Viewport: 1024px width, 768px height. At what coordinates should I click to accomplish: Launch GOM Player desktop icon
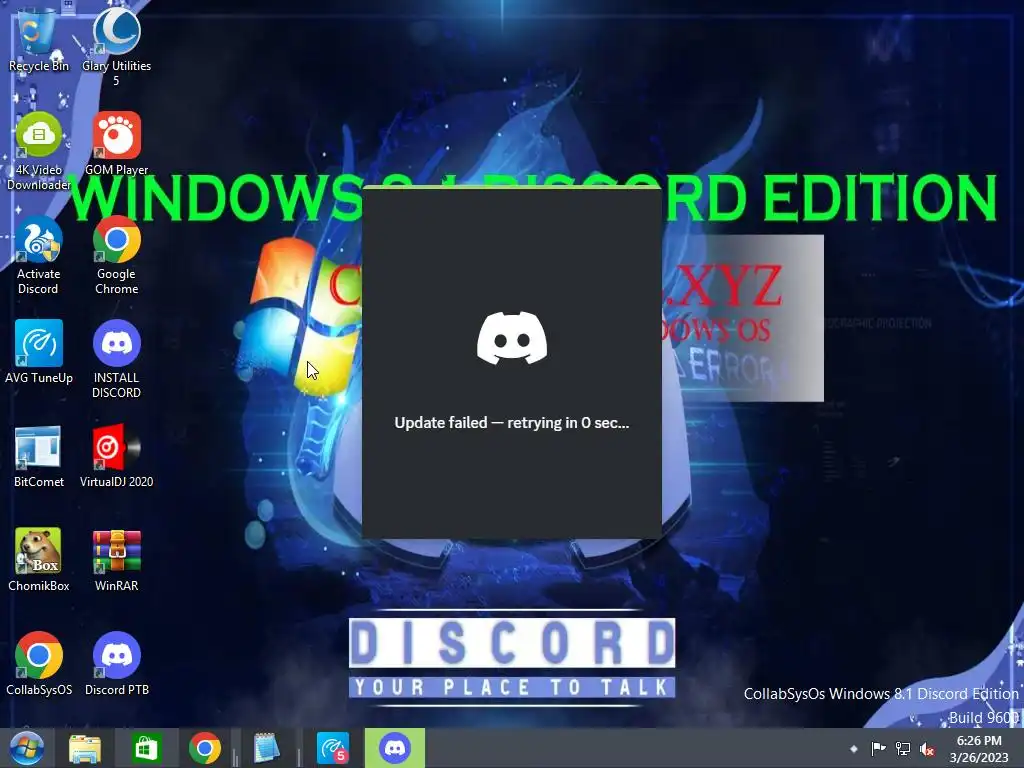116,144
